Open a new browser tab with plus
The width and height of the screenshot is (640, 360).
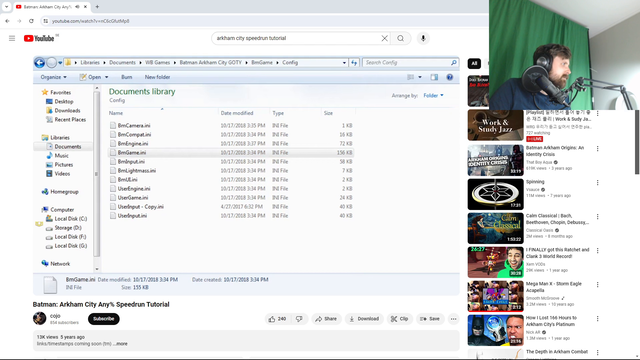point(97,7)
